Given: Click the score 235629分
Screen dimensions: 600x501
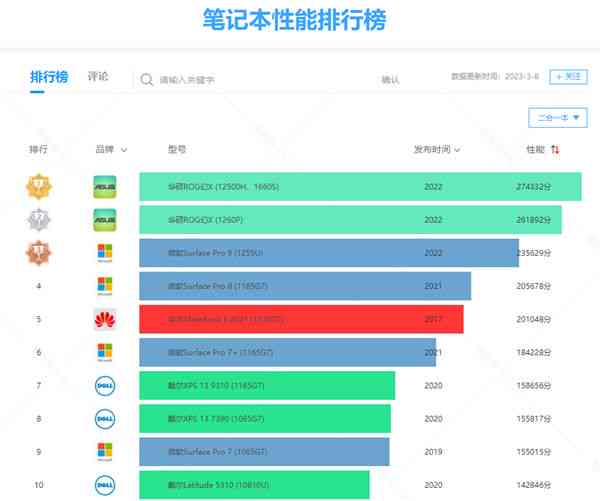Looking at the screenshot, I should 533,253.
